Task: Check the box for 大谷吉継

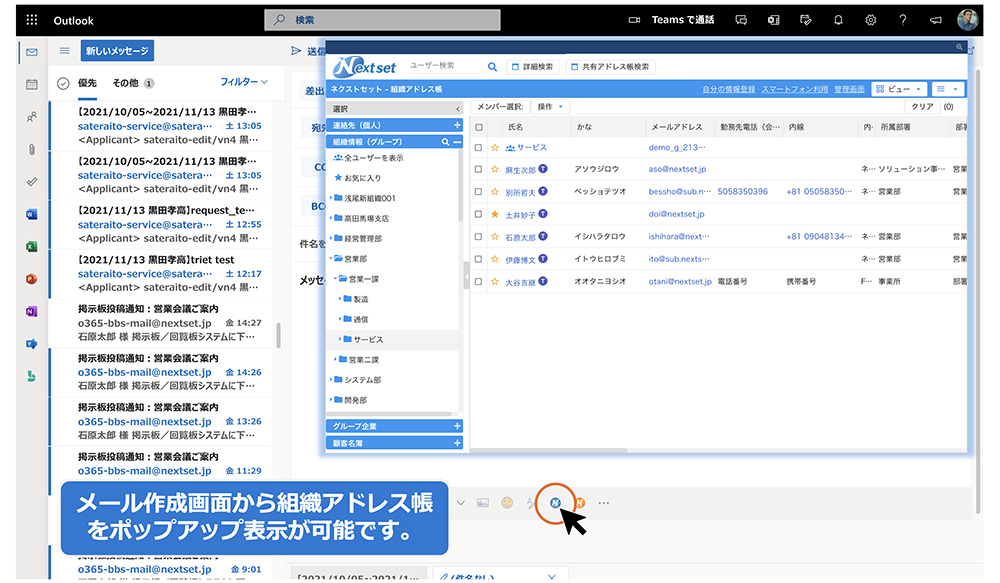Action: 478,282
